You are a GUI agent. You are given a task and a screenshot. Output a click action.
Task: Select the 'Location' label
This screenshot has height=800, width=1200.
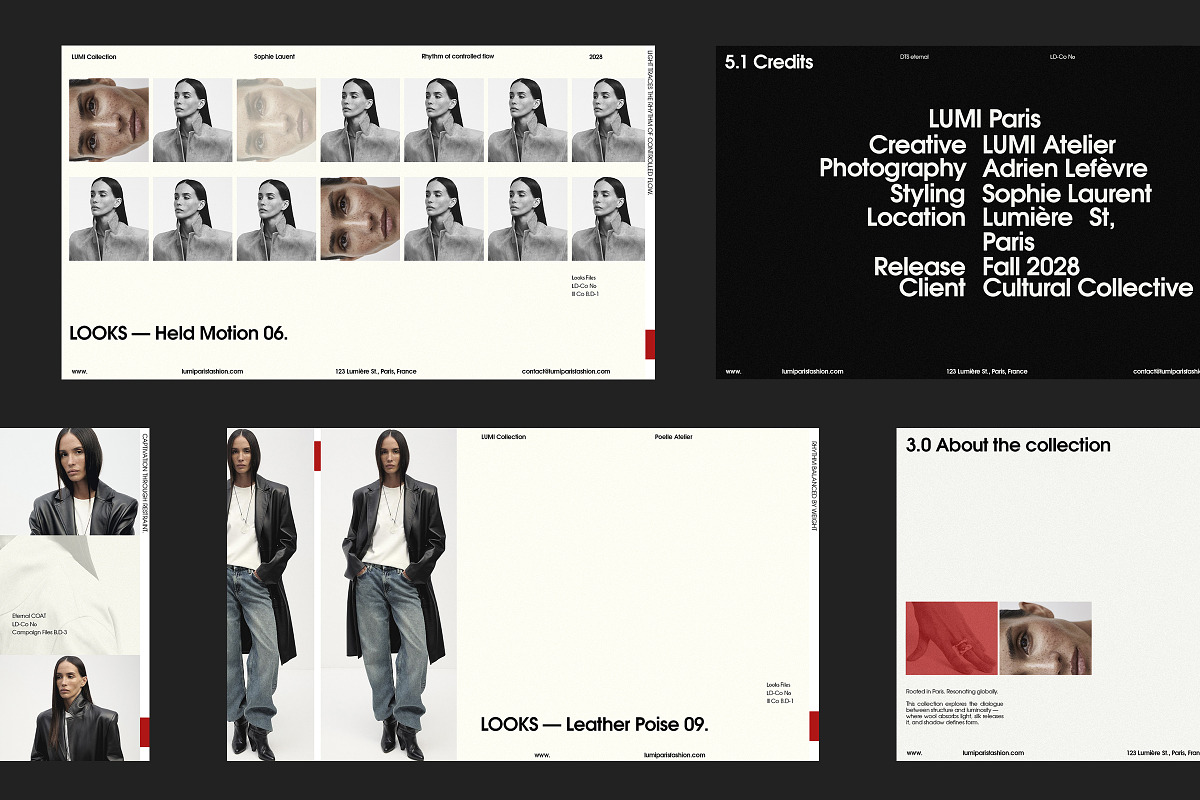click(x=916, y=217)
